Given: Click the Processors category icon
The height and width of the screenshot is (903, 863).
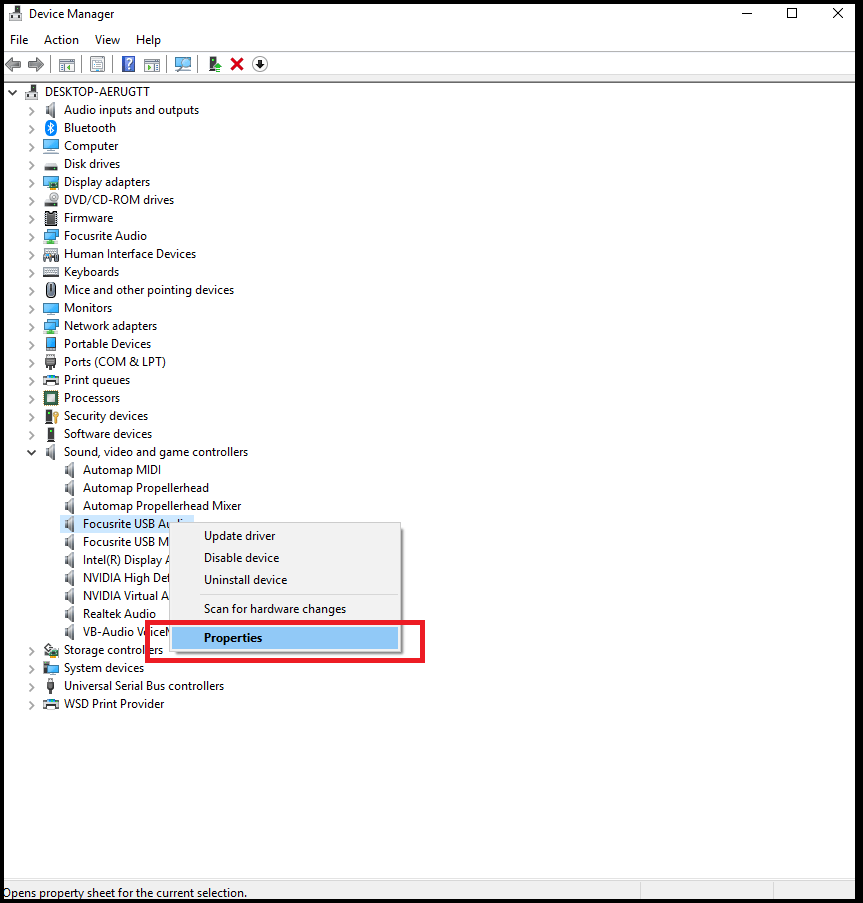Looking at the screenshot, I should tap(51, 398).
